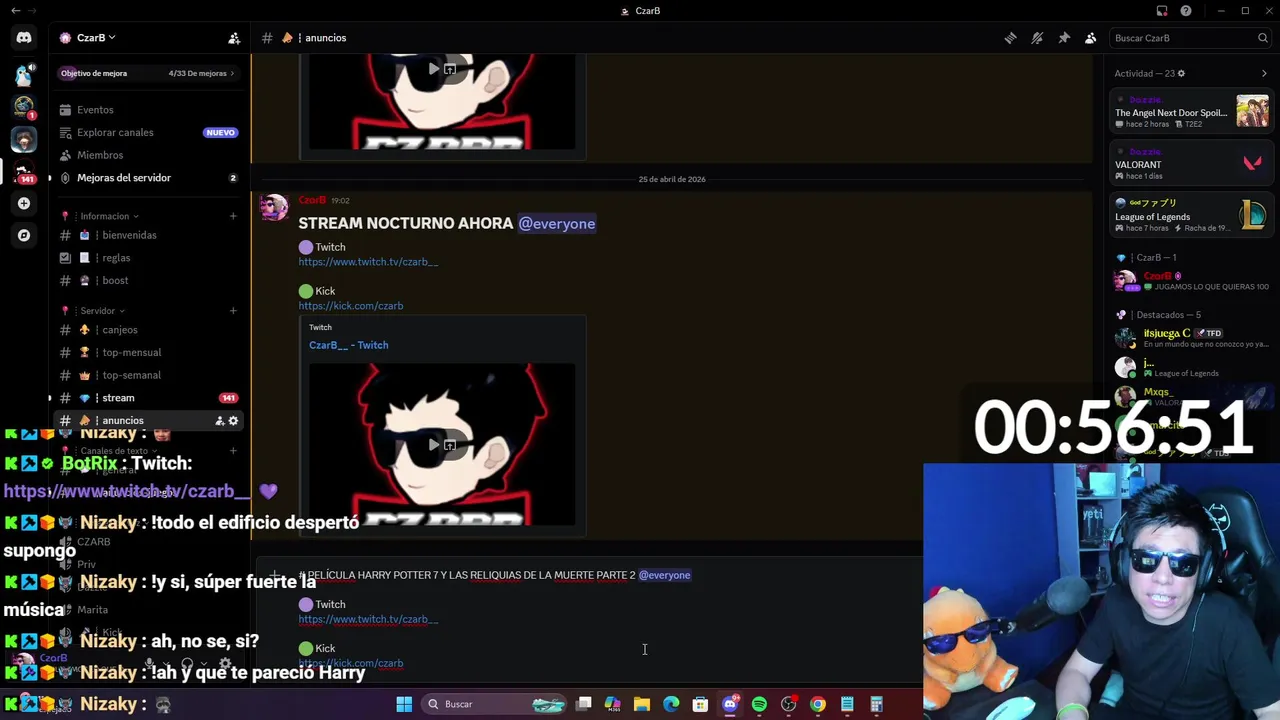Open Discord direct messages home icon
Screen dimensions: 1280x720
click(x=24, y=38)
